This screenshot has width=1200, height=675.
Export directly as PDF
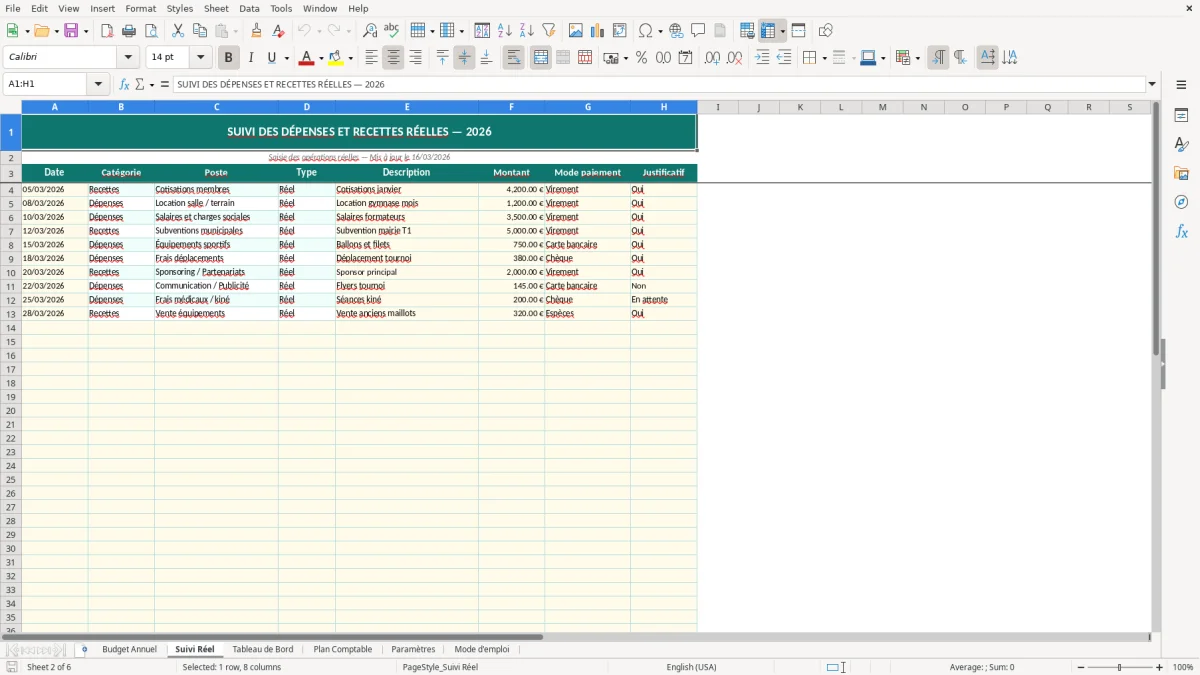click(x=107, y=31)
